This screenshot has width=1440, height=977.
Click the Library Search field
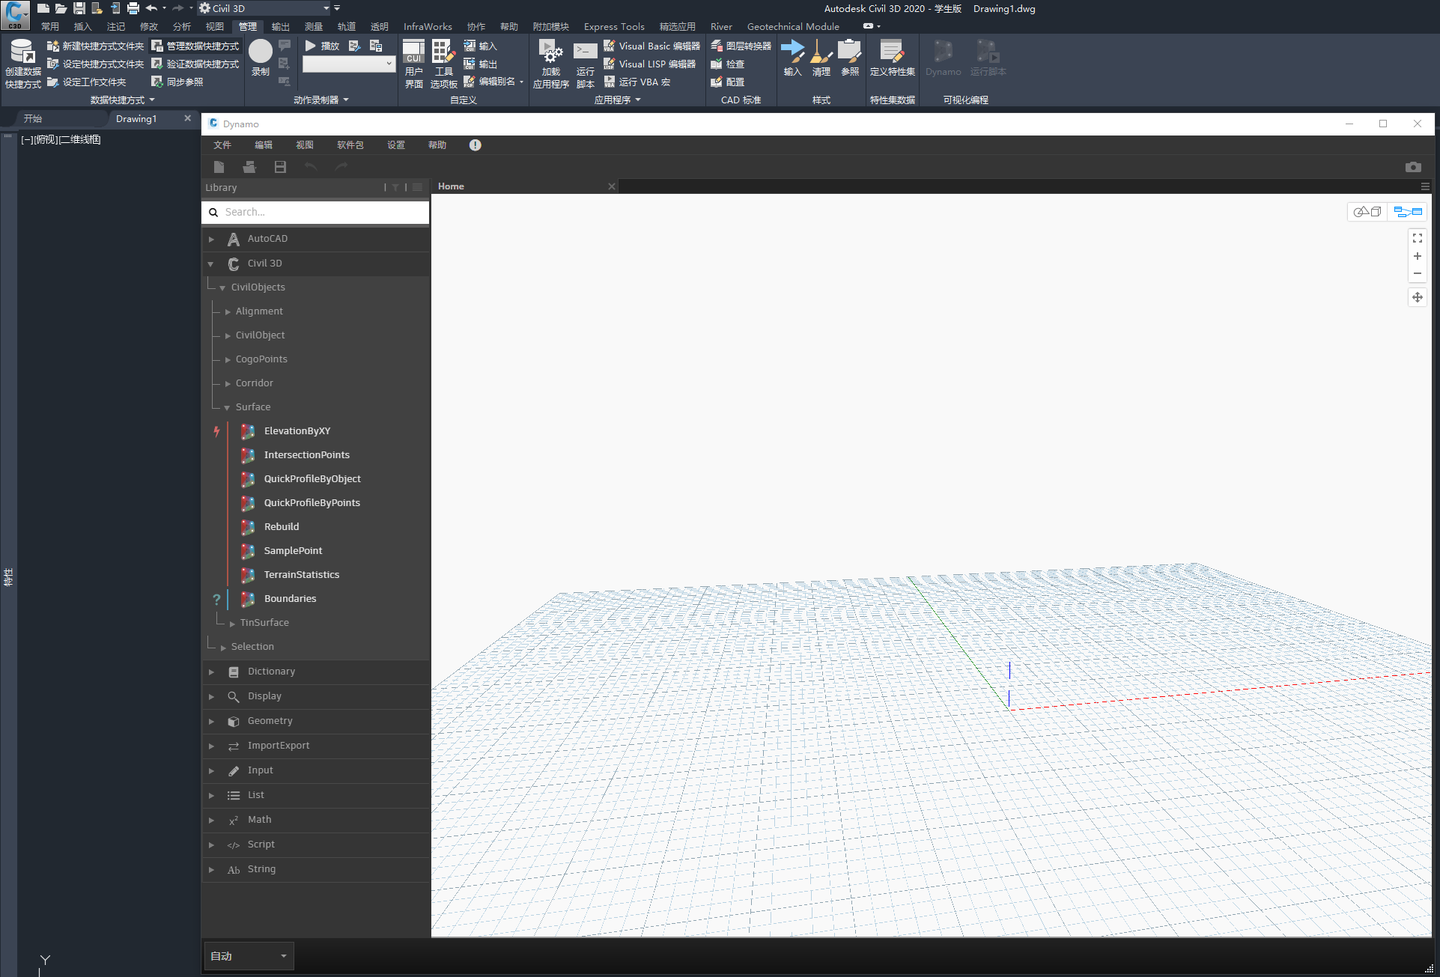click(x=316, y=212)
